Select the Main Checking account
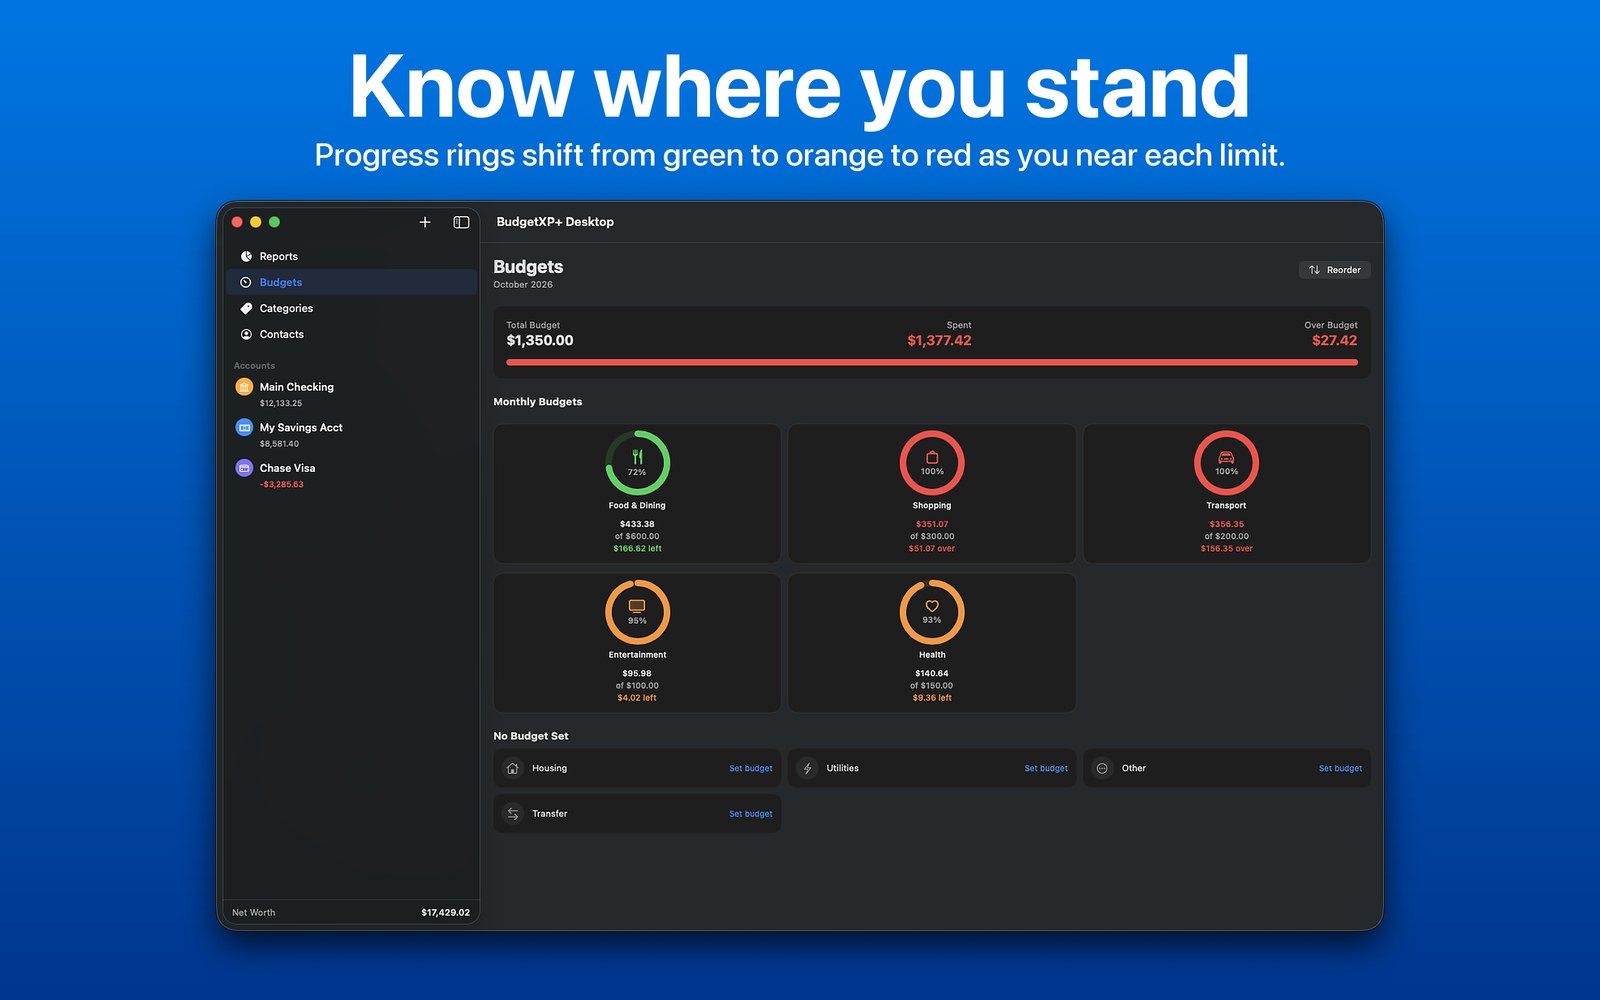 click(x=351, y=394)
